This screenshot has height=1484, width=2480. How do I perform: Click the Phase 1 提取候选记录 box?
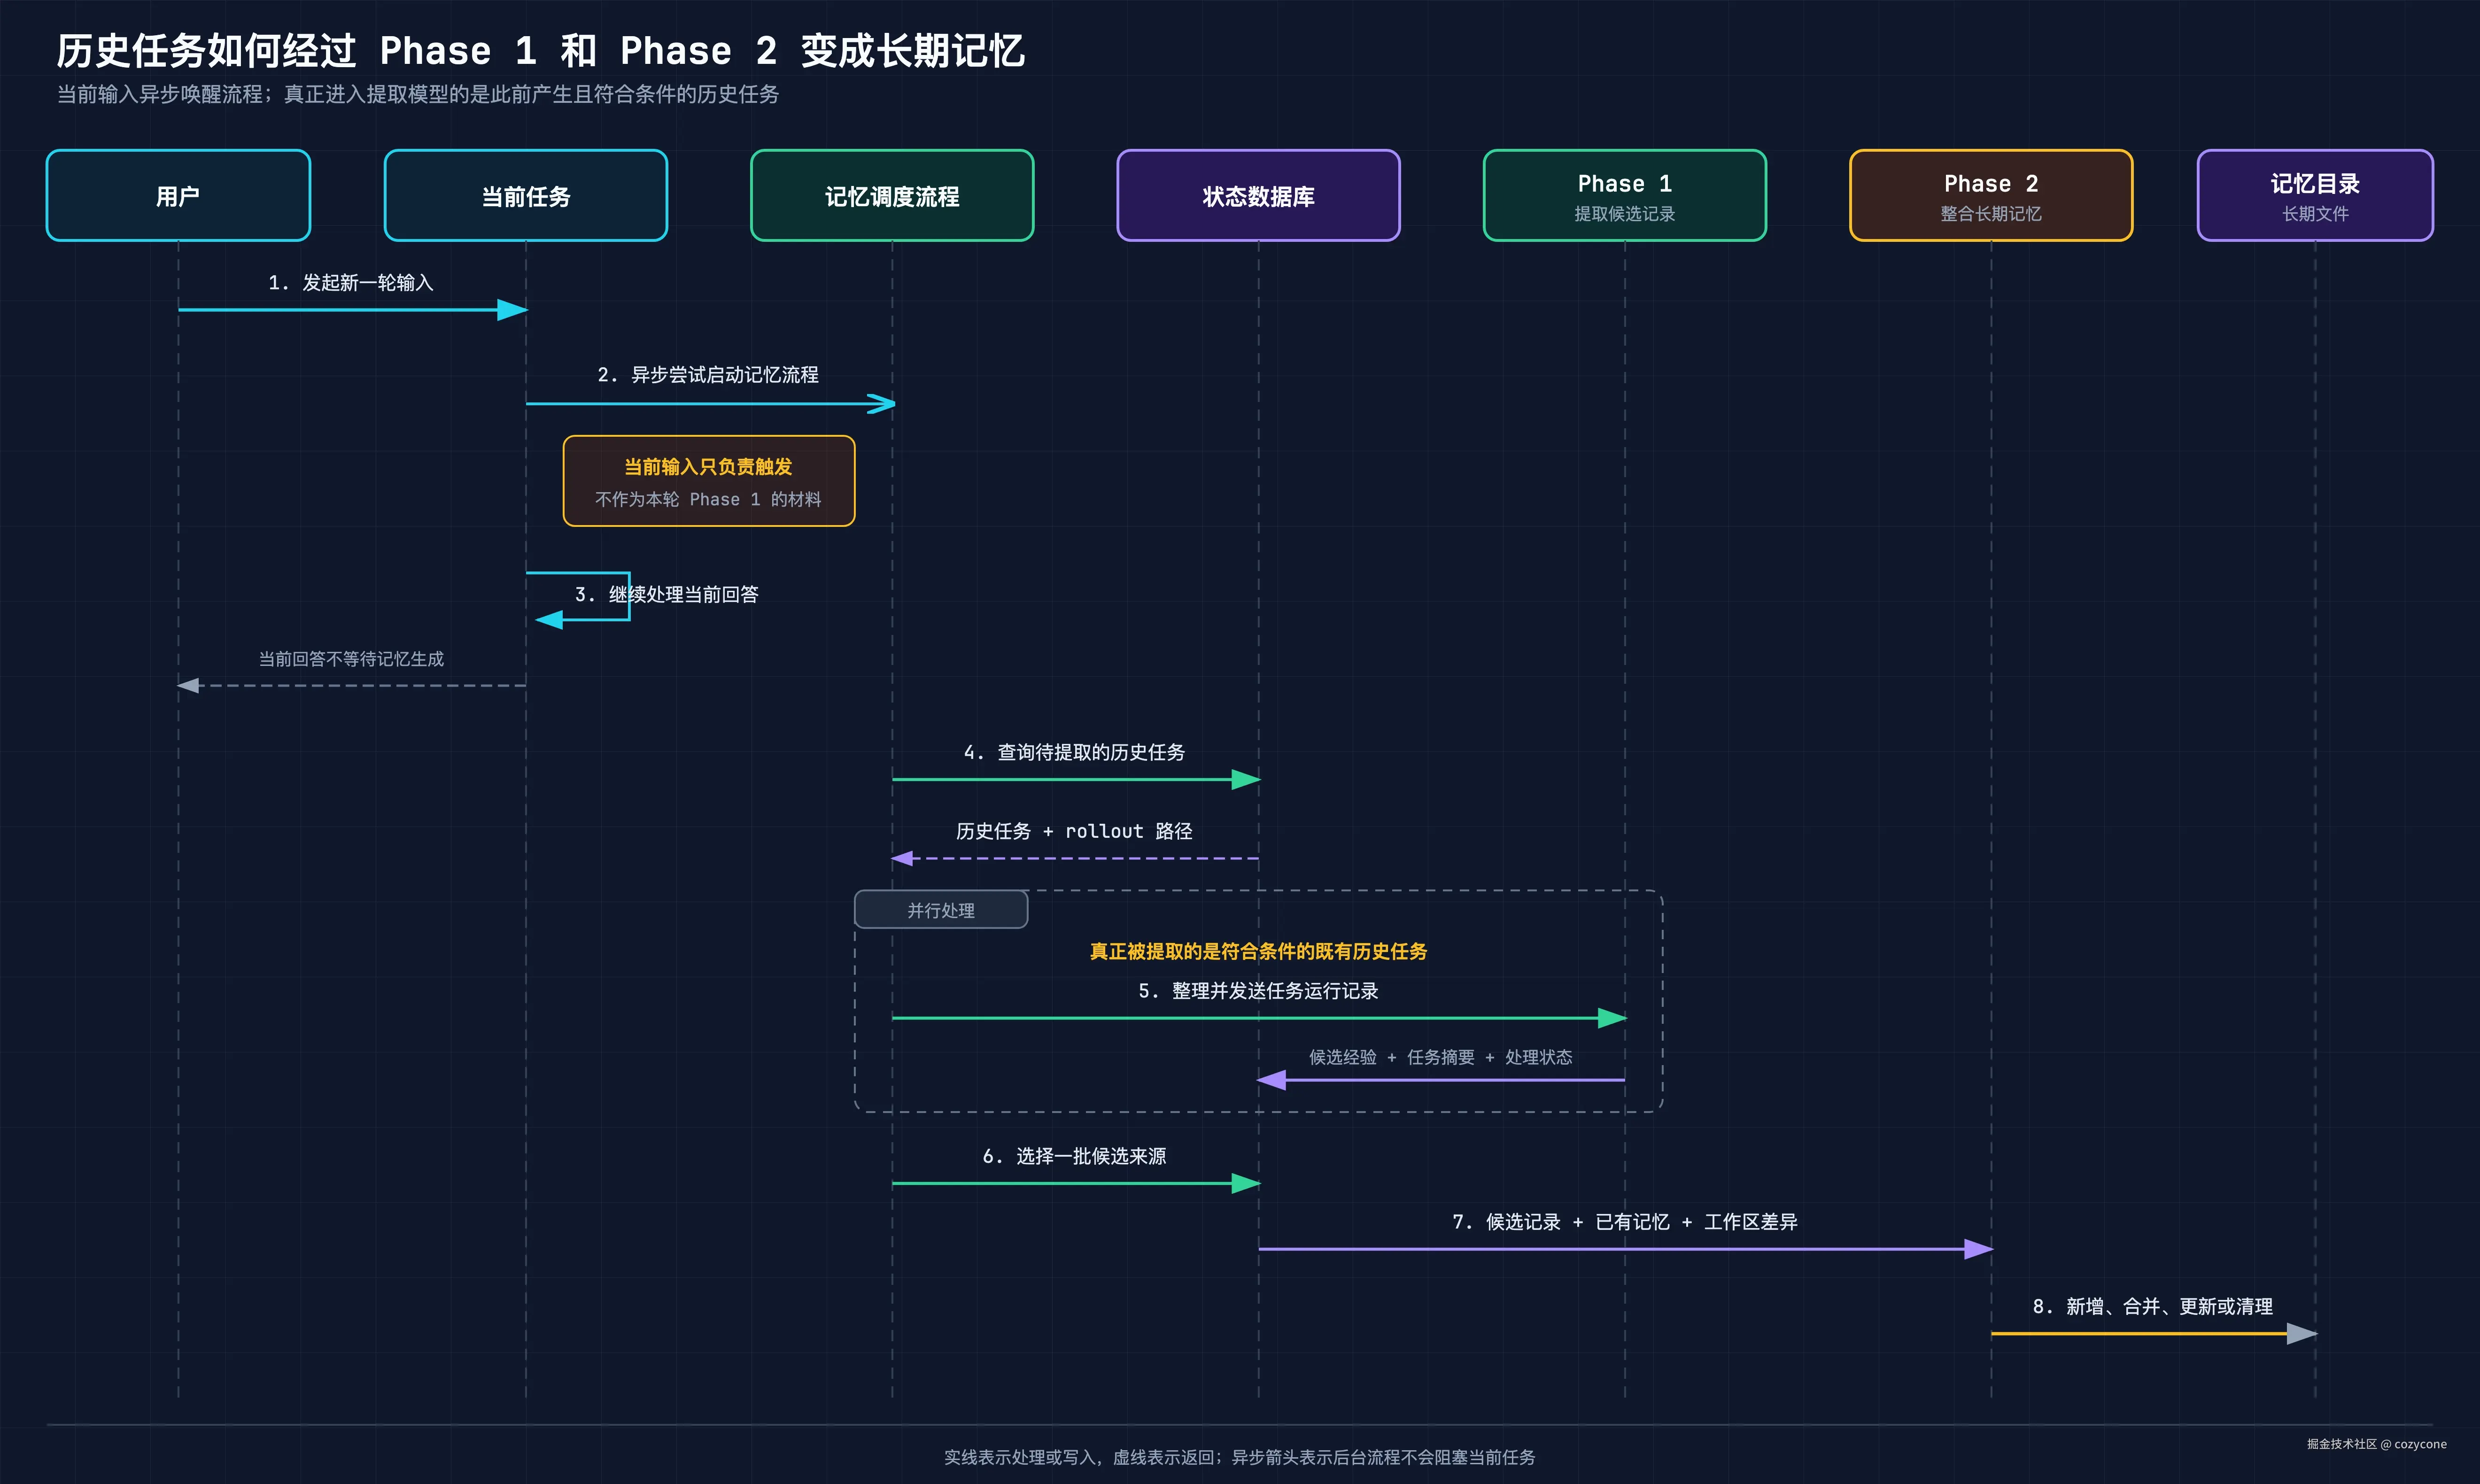pos(1625,196)
